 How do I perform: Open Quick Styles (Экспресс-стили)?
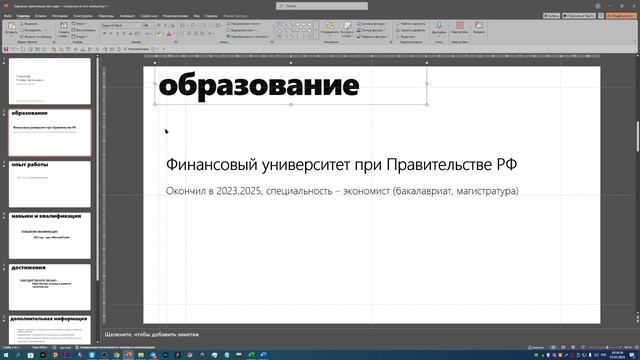[347, 31]
